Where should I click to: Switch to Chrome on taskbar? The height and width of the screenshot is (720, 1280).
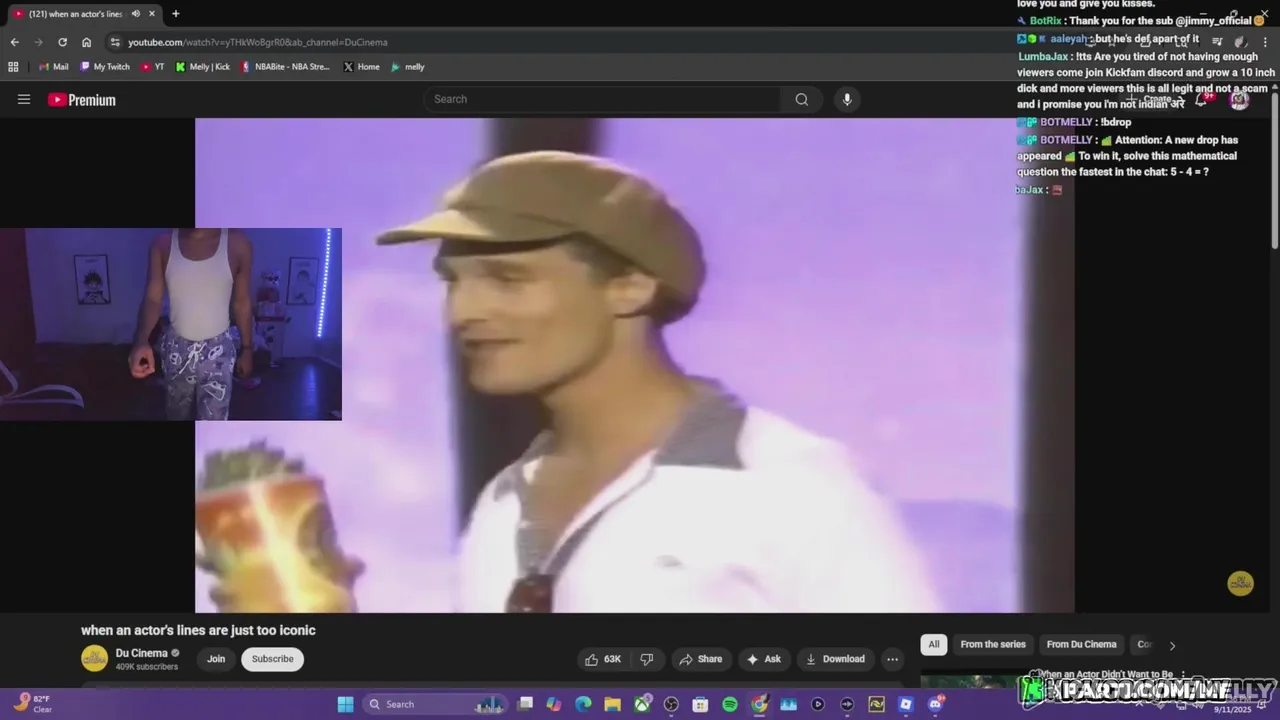click(x=759, y=704)
